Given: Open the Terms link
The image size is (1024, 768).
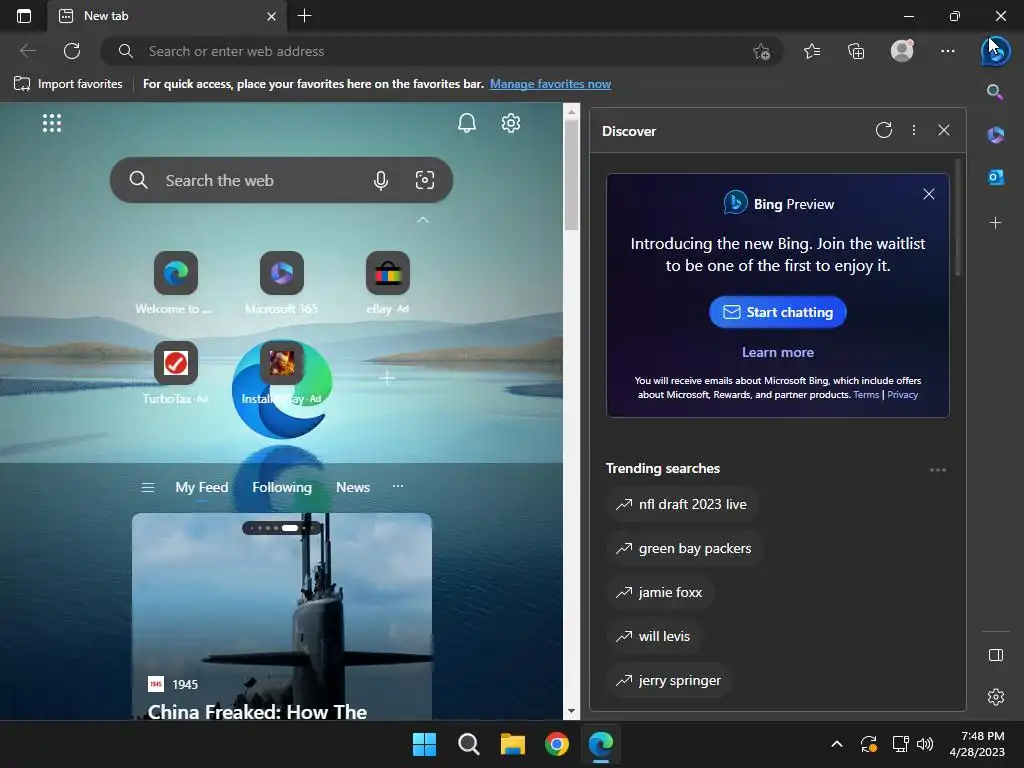Looking at the screenshot, I should click(866, 394).
